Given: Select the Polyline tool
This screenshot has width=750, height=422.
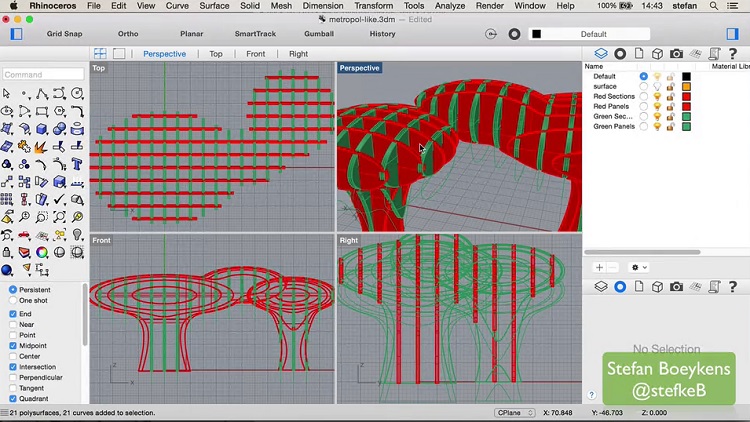Looking at the screenshot, I should pos(42,93).
